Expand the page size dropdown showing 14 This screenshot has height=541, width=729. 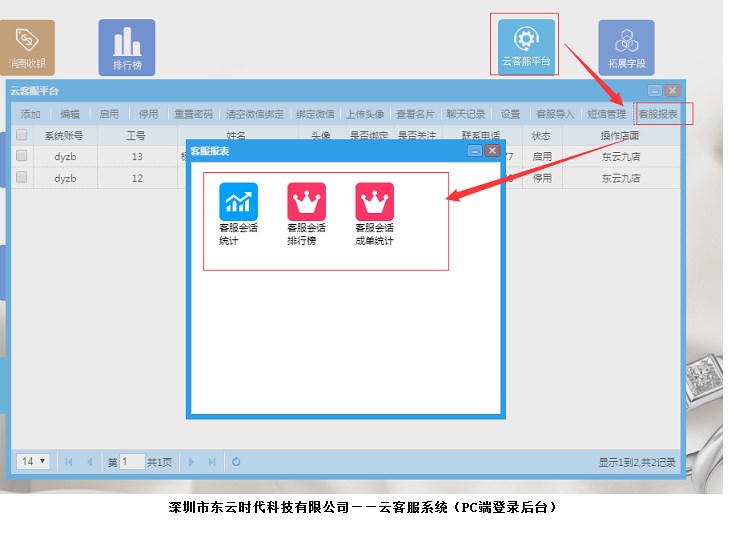pyautogui.click(x=35, y=462)
